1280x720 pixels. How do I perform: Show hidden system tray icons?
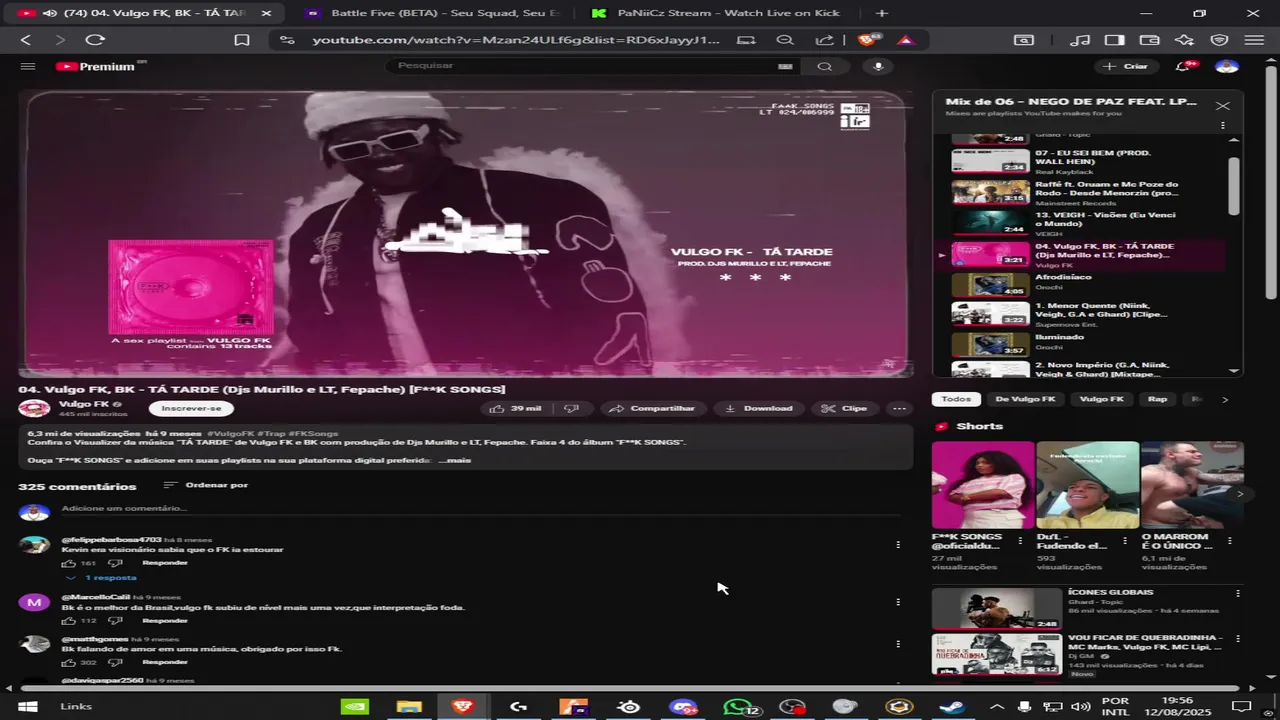(x=996, y=707)
